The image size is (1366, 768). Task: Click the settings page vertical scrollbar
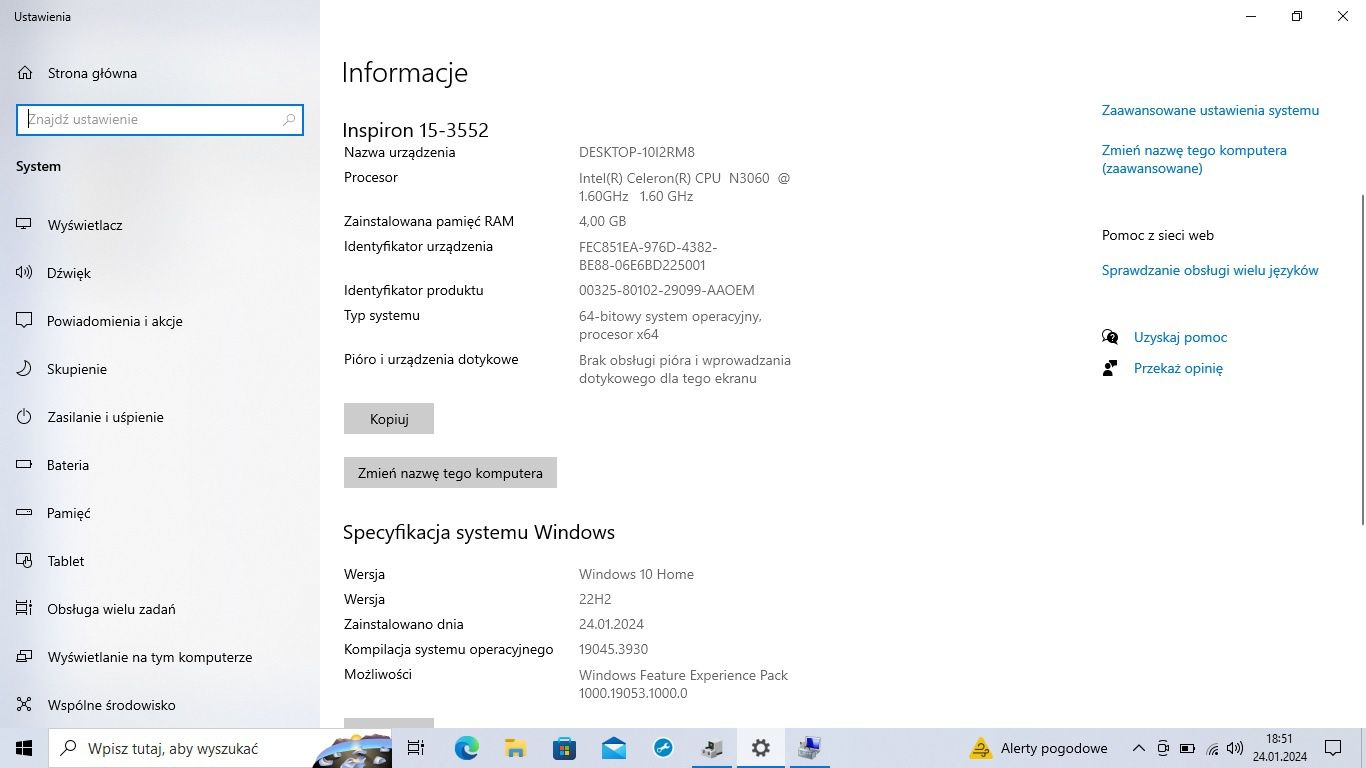pos(1361,360)
